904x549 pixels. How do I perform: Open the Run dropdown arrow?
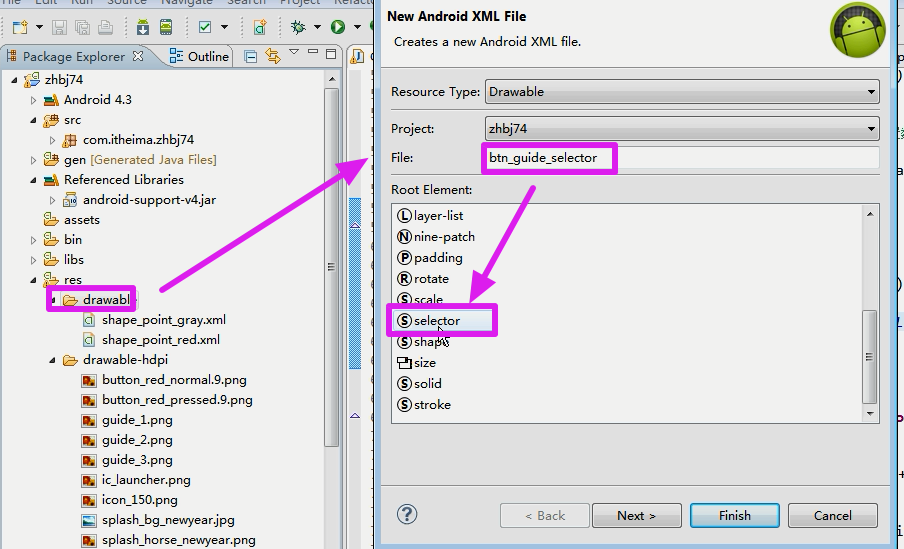pos(357,27)
